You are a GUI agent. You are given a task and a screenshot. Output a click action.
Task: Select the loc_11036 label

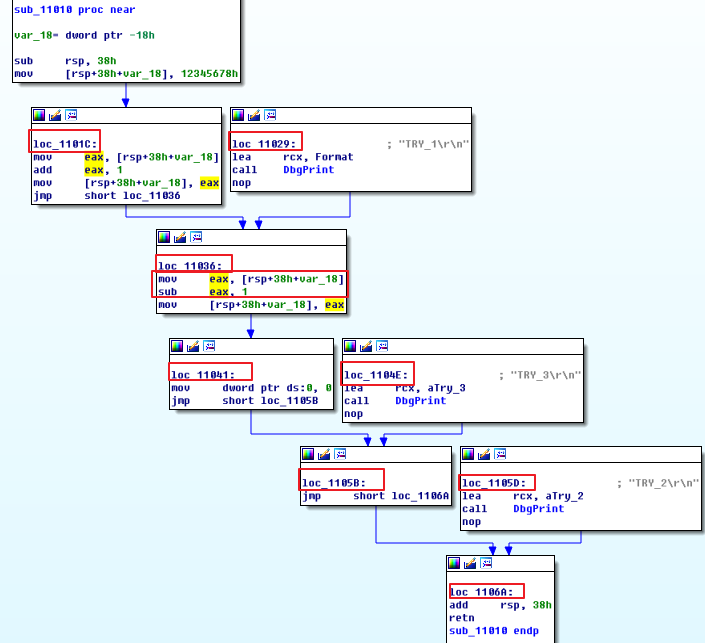(190, 266)
